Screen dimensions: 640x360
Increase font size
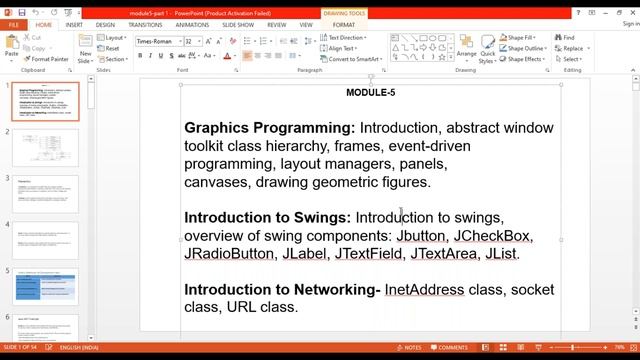[209, 42]
